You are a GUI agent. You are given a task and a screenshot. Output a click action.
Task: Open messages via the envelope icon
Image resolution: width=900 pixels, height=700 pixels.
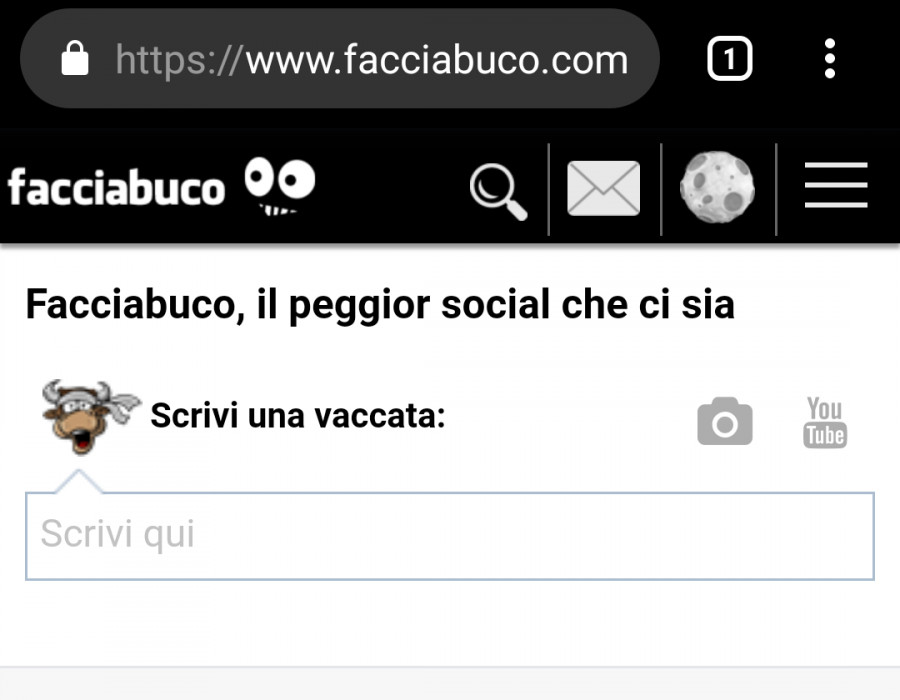click(603, 188)
